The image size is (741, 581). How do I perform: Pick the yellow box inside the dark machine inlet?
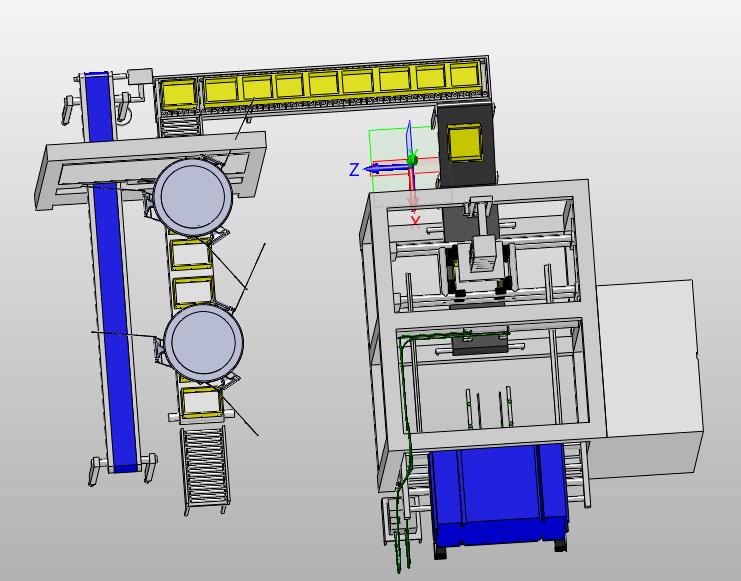(x=465, y=142)
